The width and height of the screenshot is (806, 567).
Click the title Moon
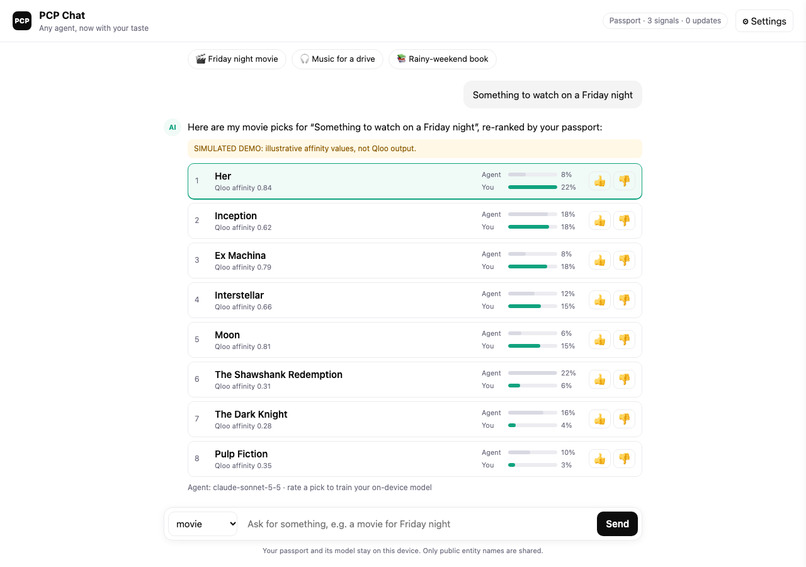click(227, 335)
